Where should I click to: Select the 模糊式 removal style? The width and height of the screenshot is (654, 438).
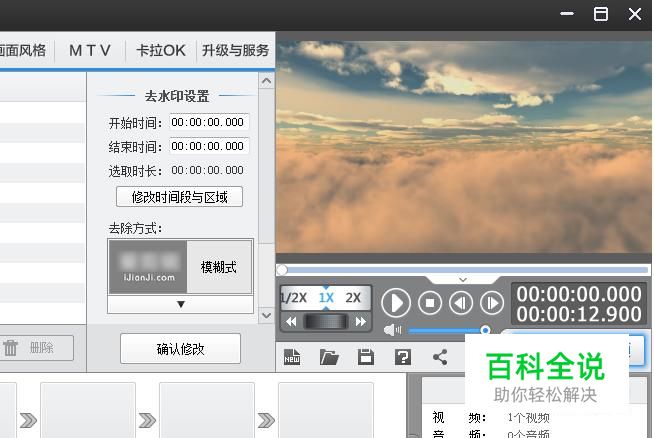(x=181, y=267)
